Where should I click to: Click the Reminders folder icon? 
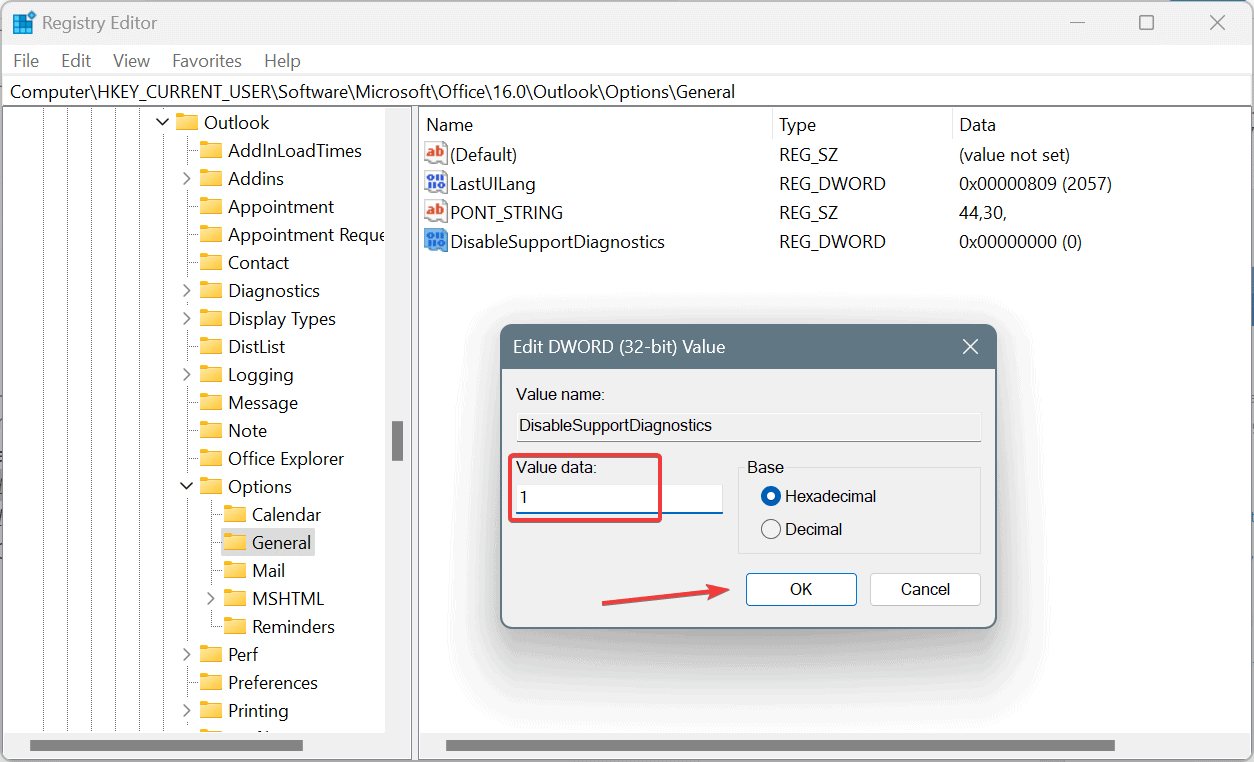coord(235,626)
